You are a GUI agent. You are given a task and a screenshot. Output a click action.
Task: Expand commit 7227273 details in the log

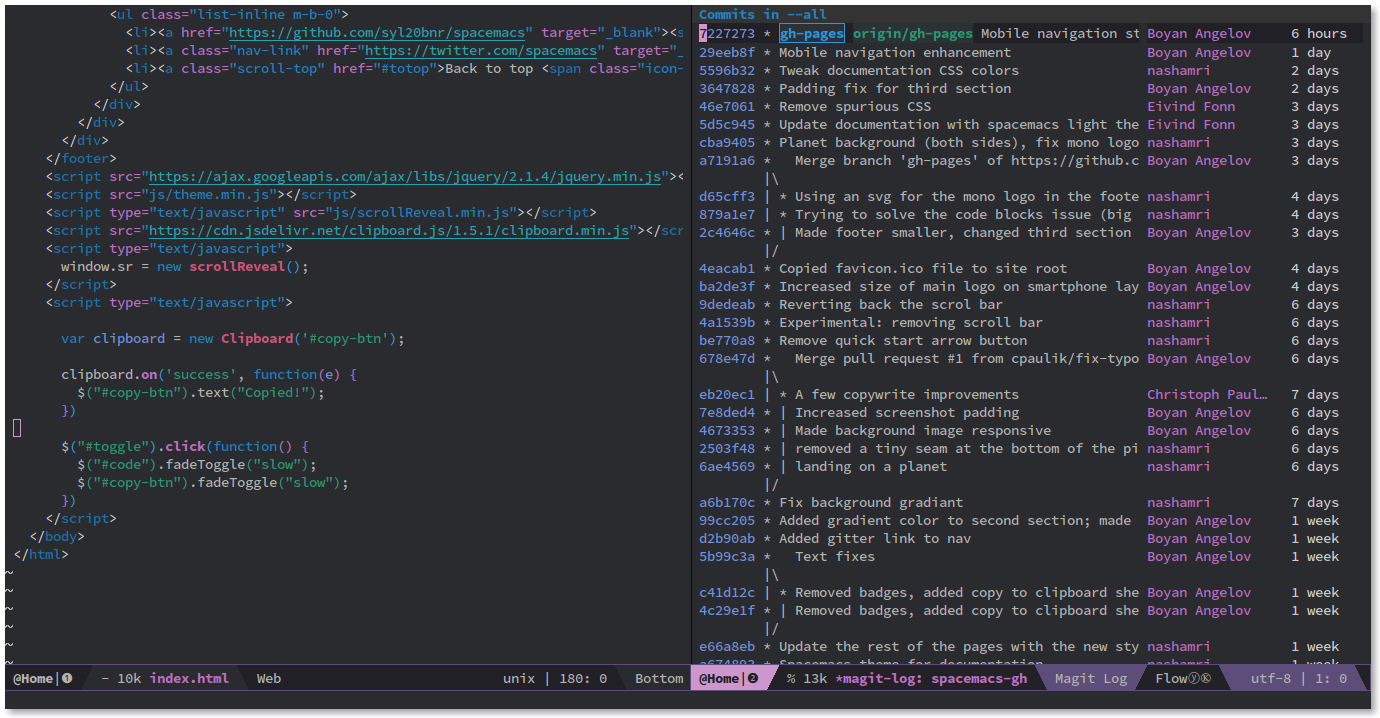click(725, 33)
